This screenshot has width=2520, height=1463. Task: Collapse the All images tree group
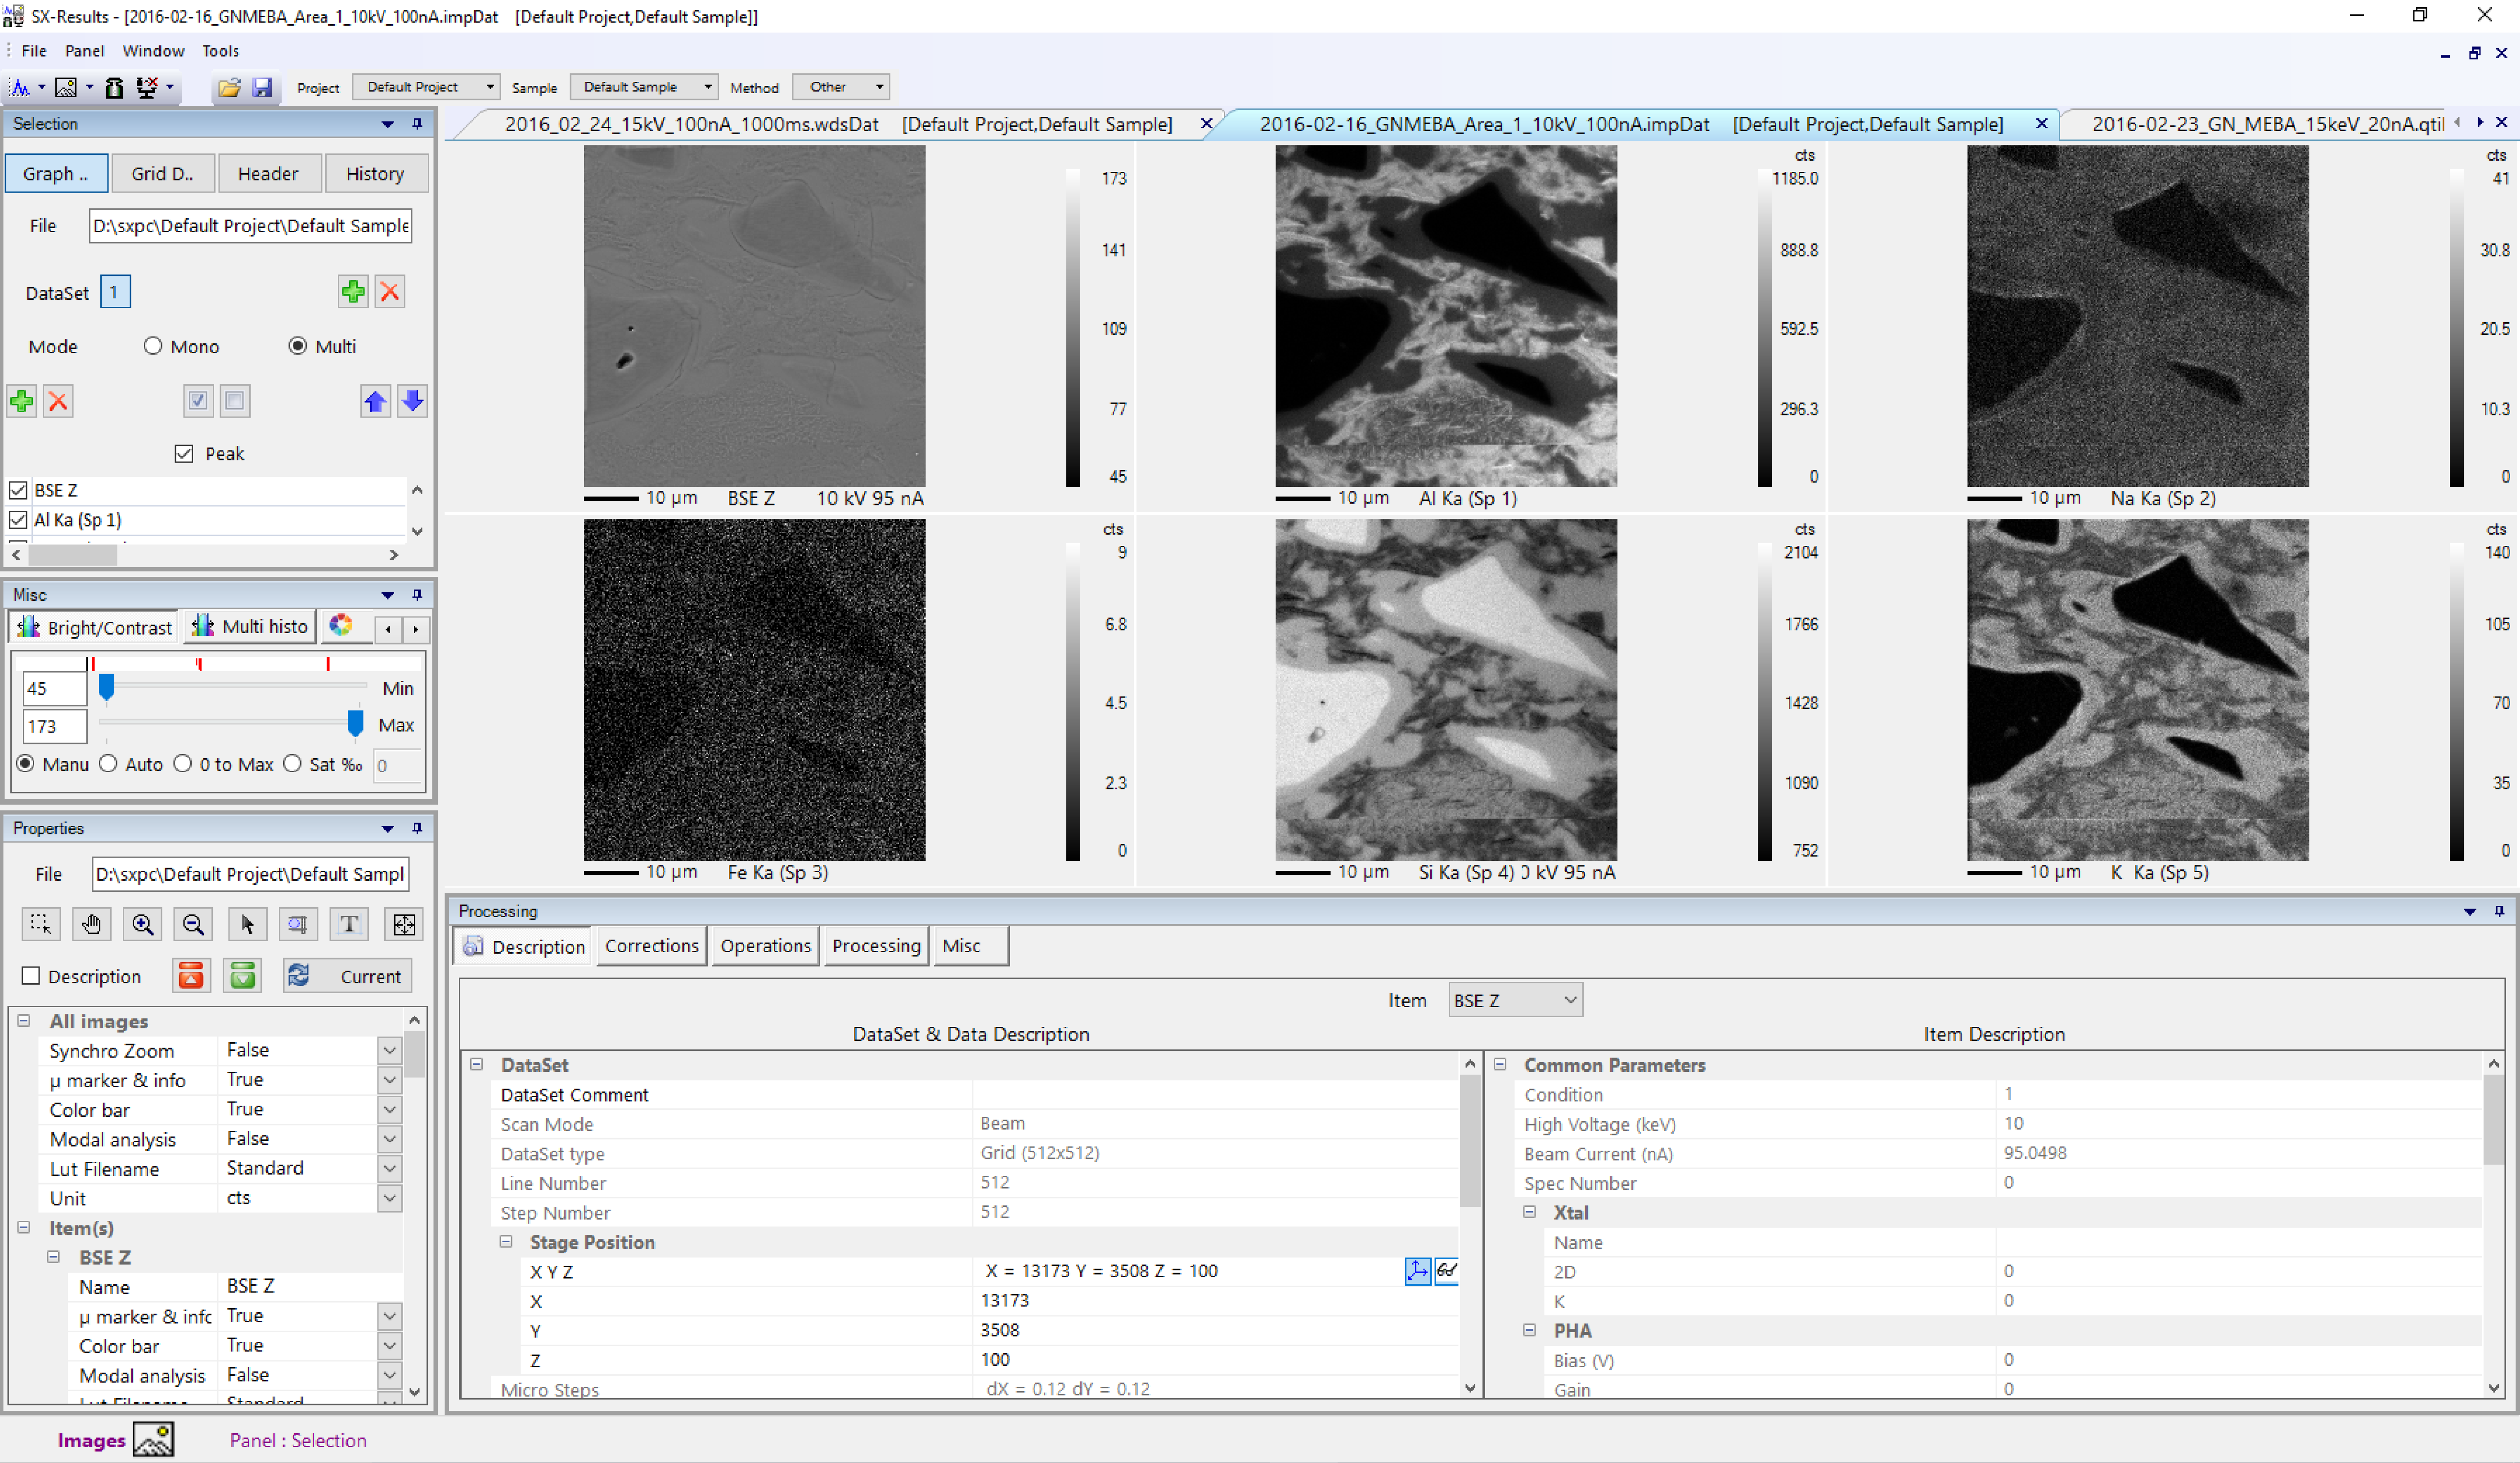point(24,1021)
